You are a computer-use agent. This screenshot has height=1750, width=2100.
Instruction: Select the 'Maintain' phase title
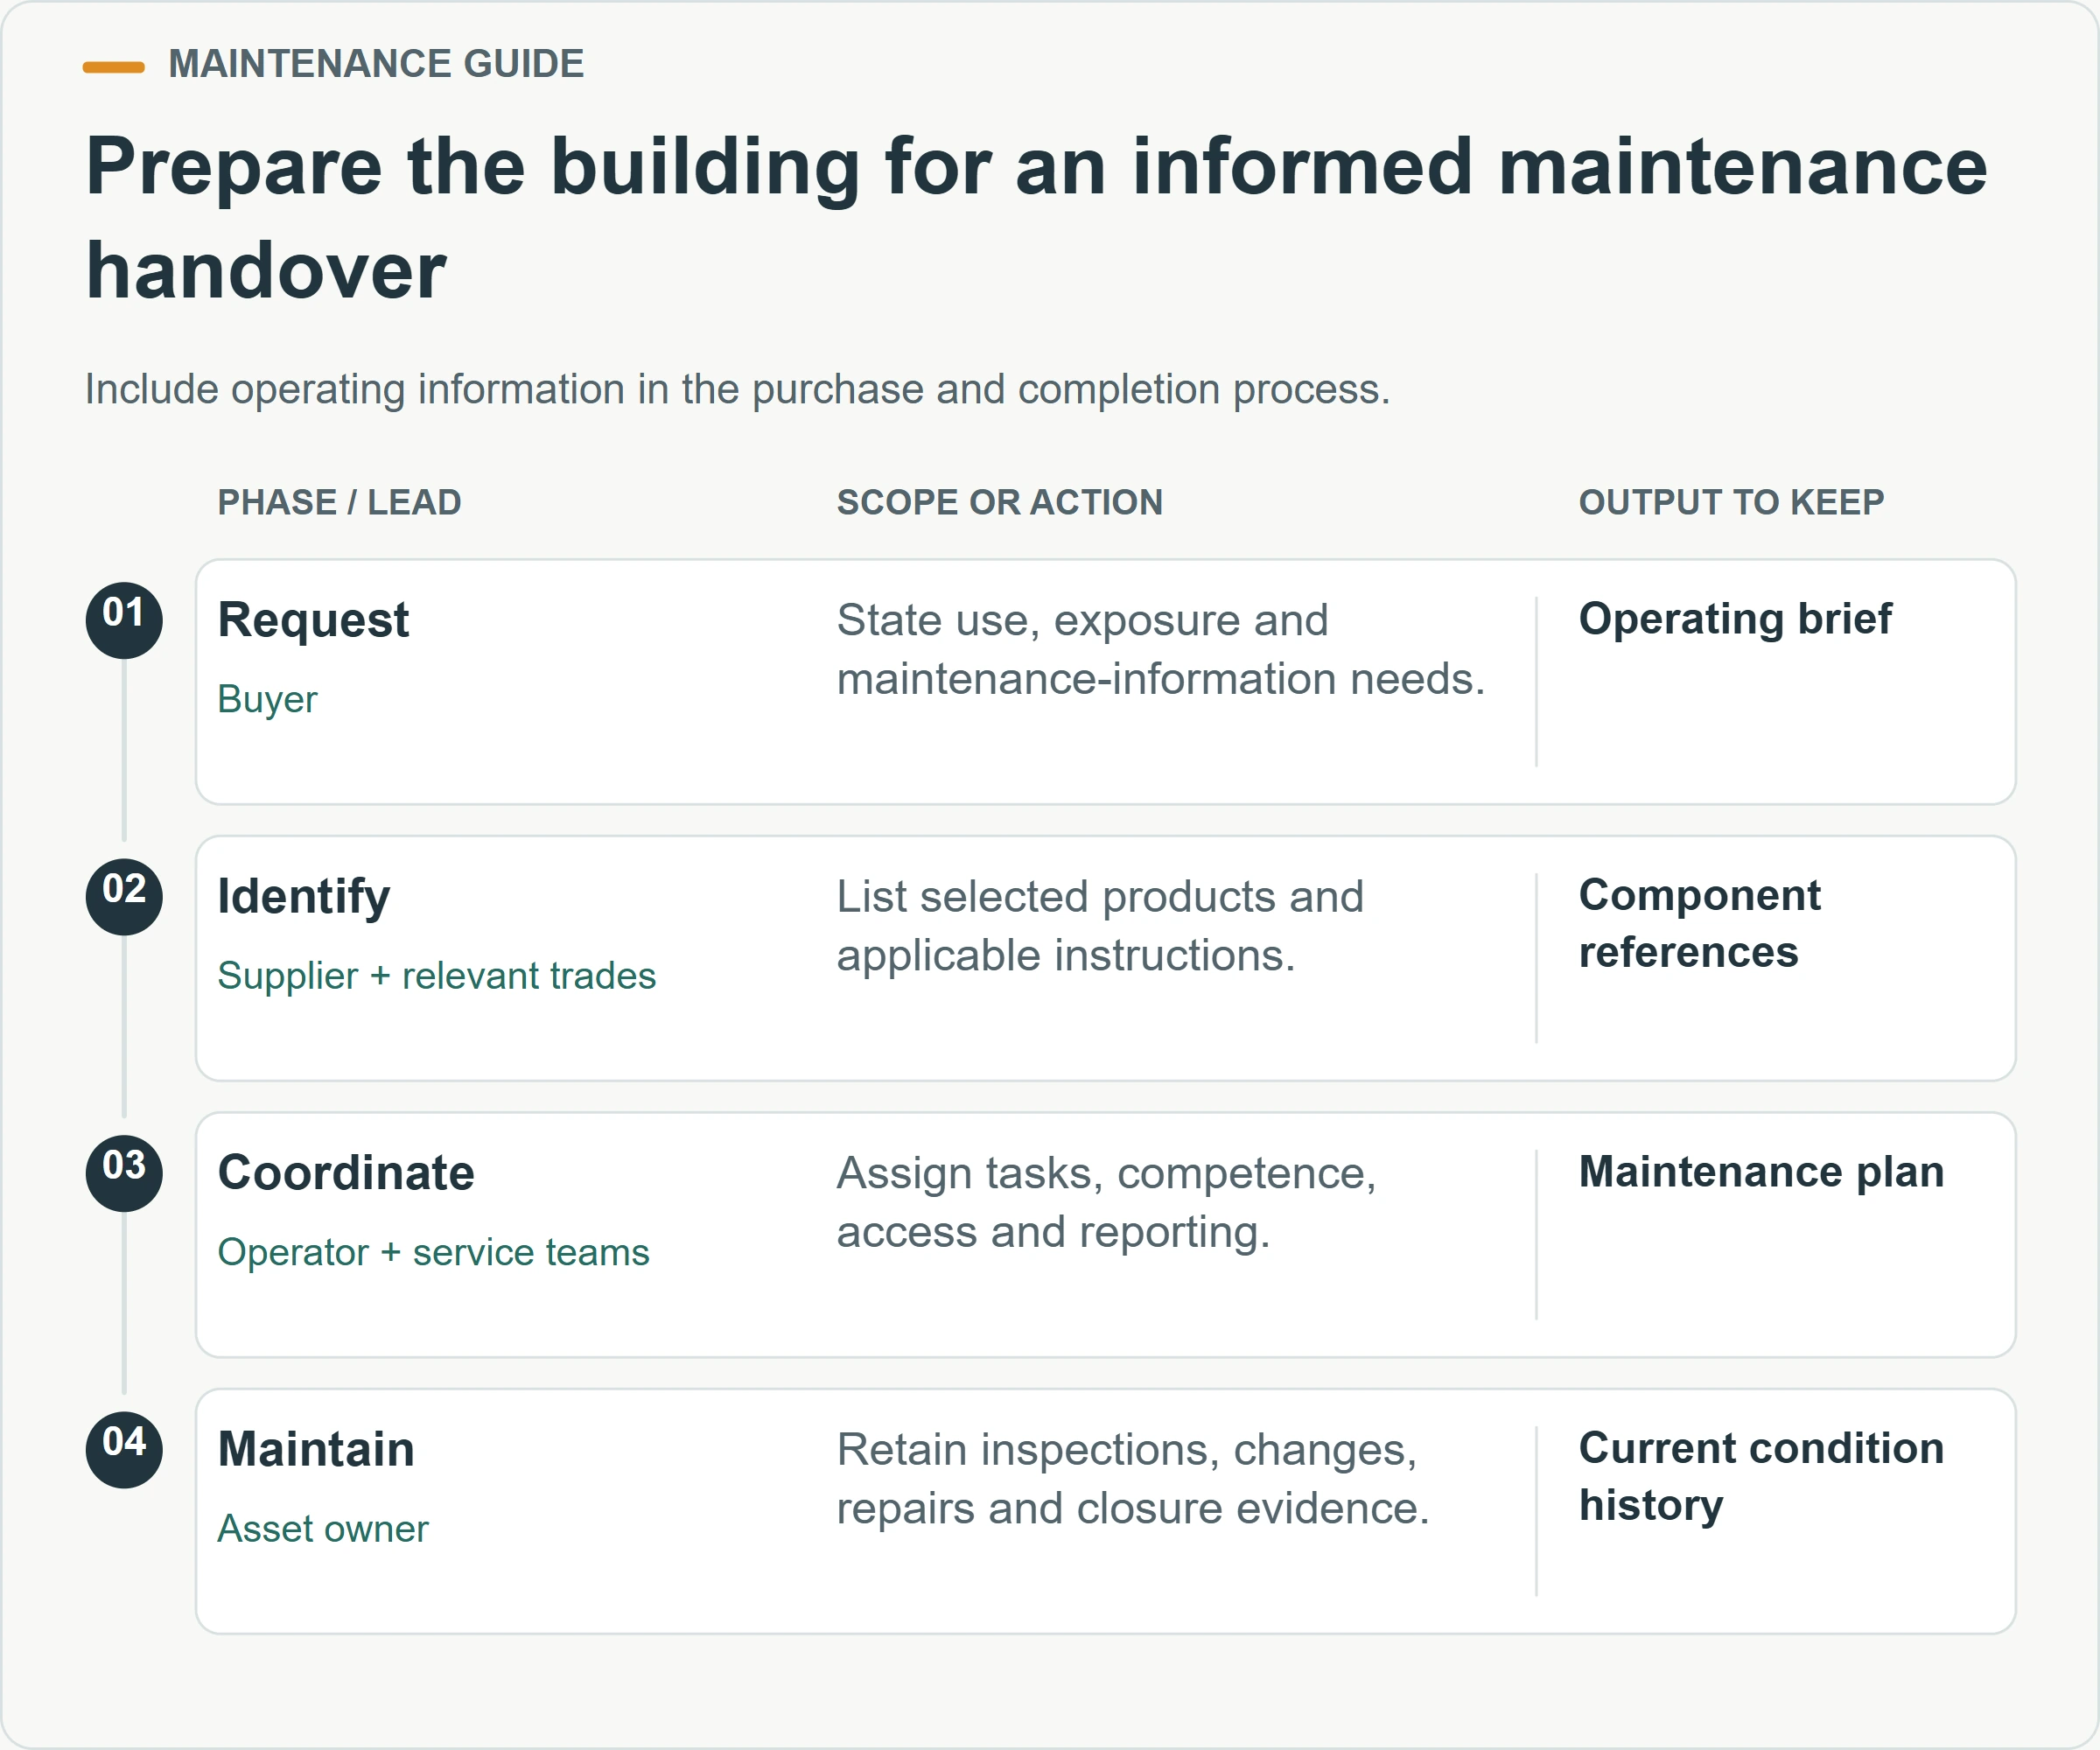click(316, 1450)
